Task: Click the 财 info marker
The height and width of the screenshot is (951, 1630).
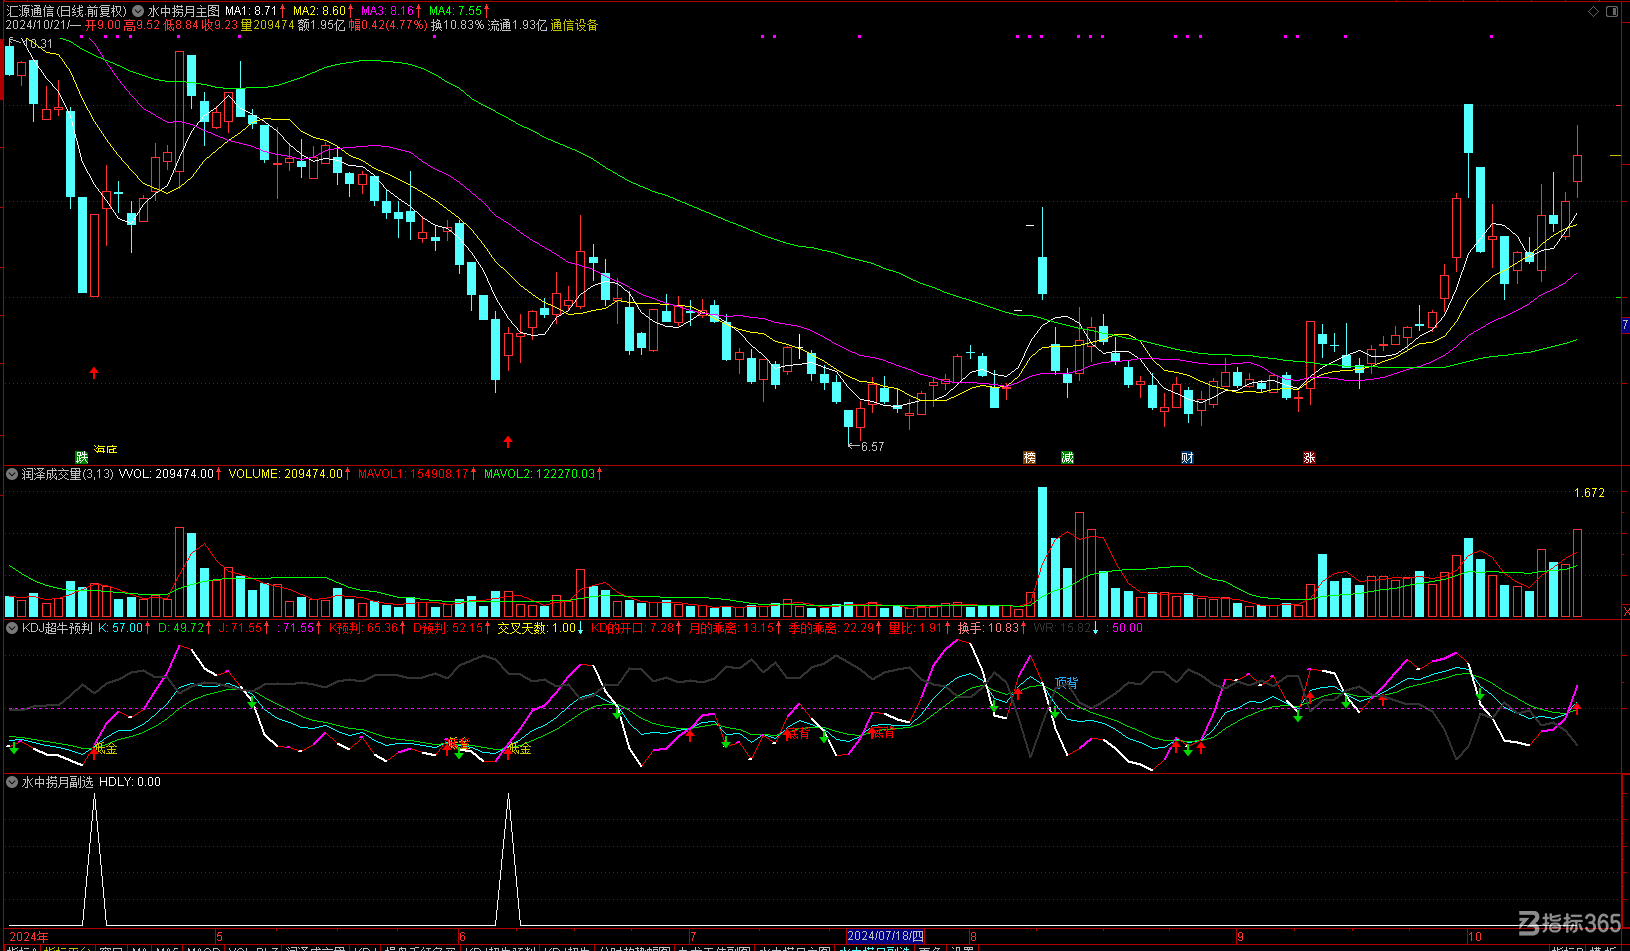Action: [x=1187, y=458]
